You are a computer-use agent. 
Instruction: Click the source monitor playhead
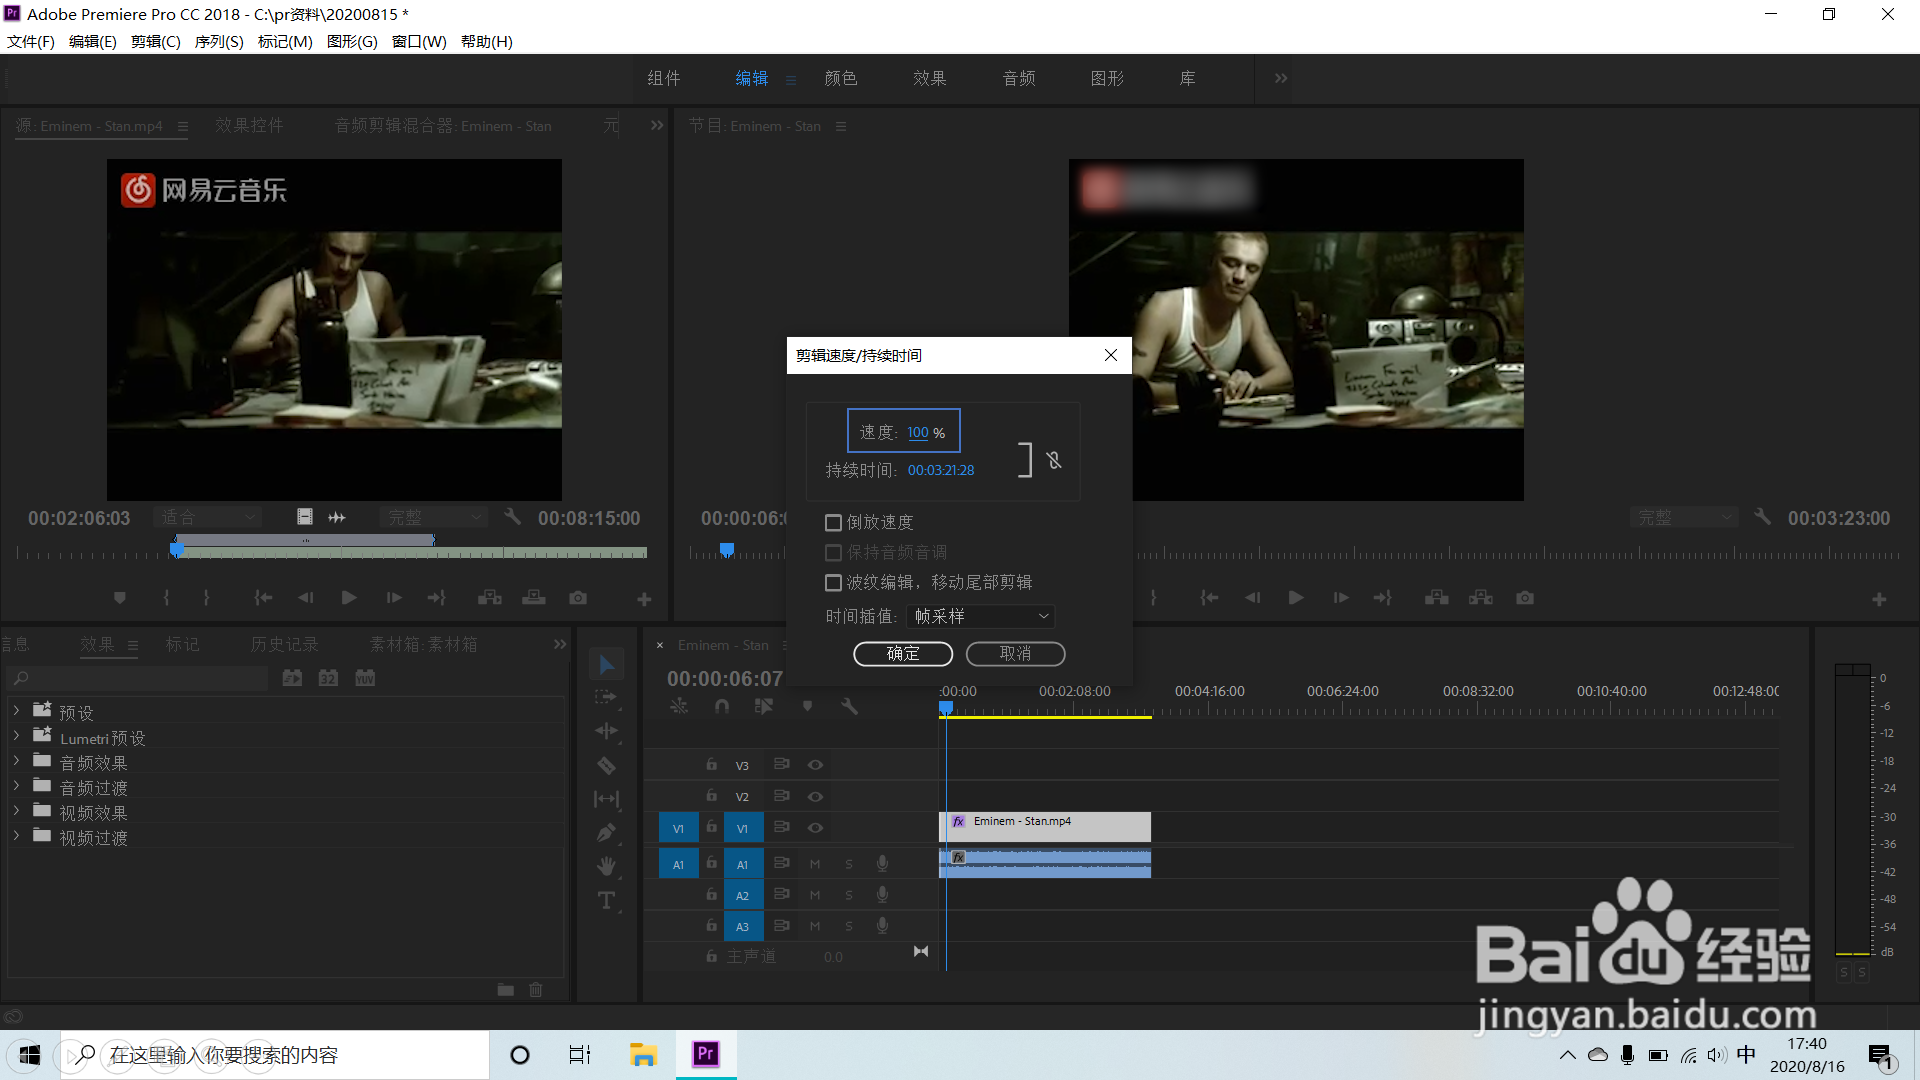point(177,550)
